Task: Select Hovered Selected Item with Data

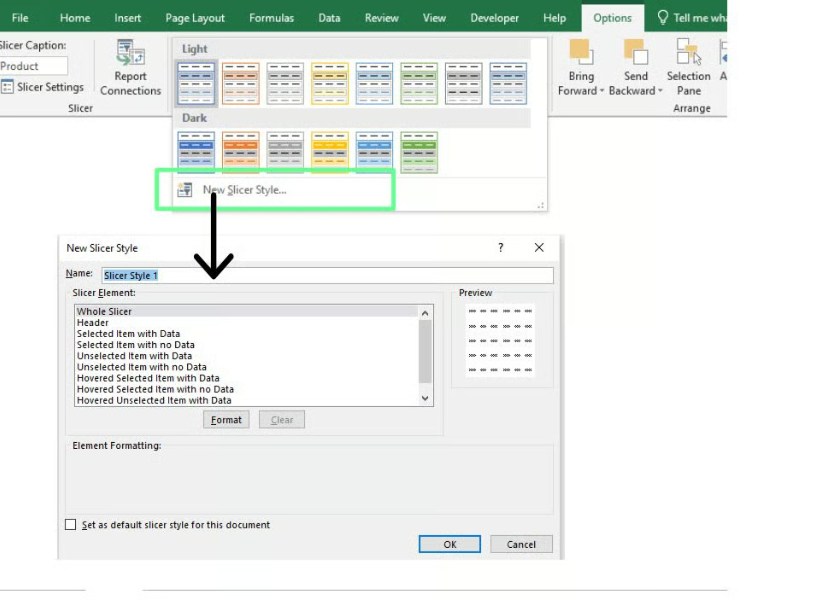Action: [x=150, y=378]
